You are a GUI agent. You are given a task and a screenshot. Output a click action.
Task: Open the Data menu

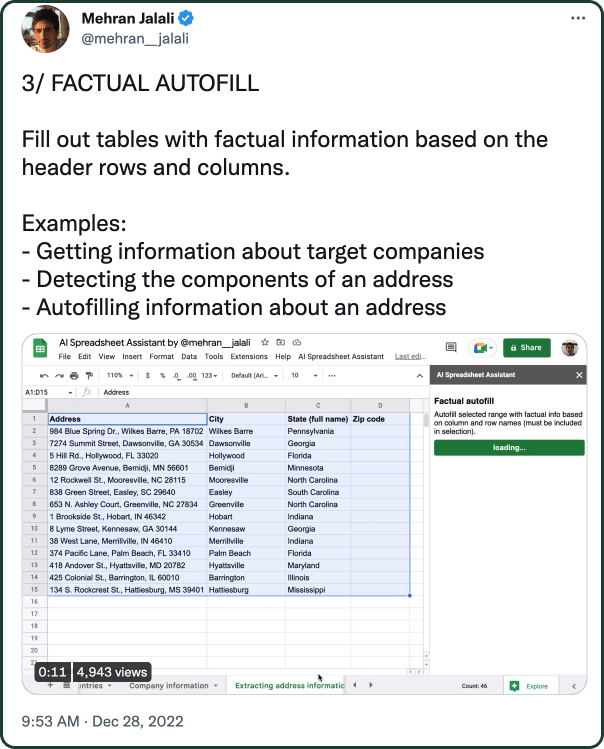click(189, 356)
